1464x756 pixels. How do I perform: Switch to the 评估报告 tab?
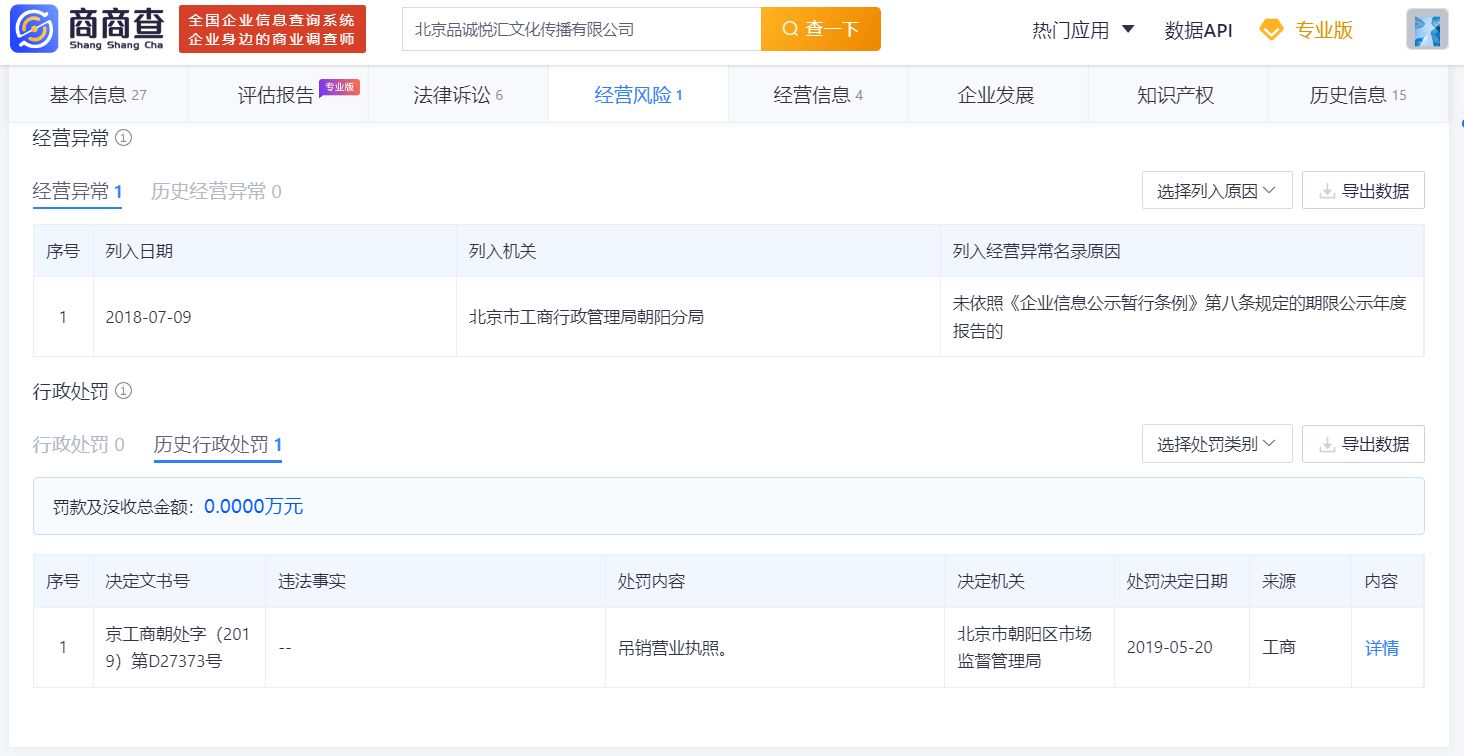(278, 95)
